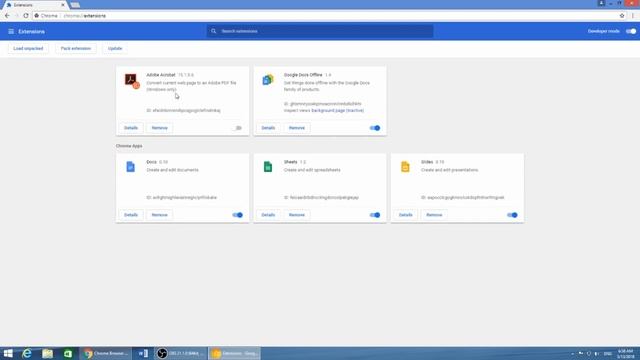The height and width of the screenshot is (360, 640).
Task: Open a new tab
Action: tap(75, 5)
